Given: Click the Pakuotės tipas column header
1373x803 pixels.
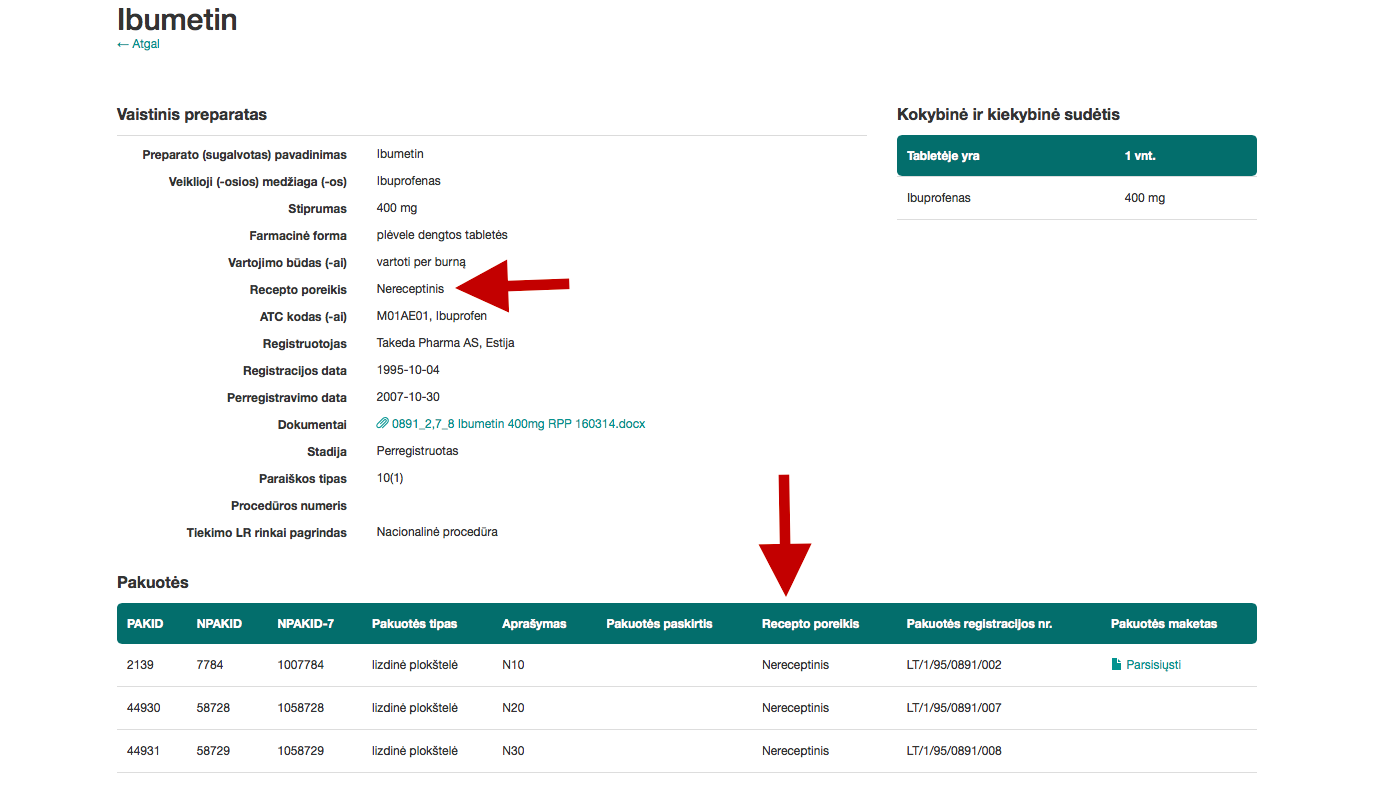Looking at the screenshot, I should tap(415, 624).
